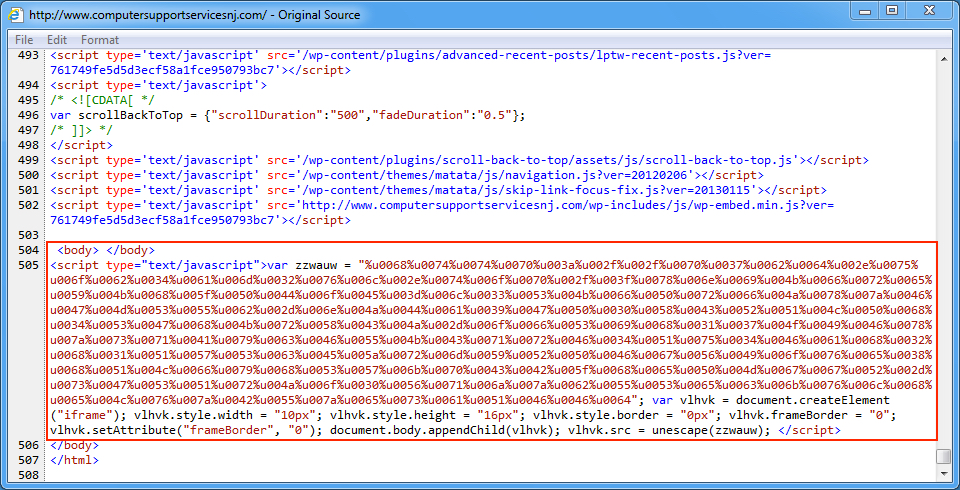Click the vlhvk.style.width assignment
Screen dimensions: 960x490
(x=227, y=415)
